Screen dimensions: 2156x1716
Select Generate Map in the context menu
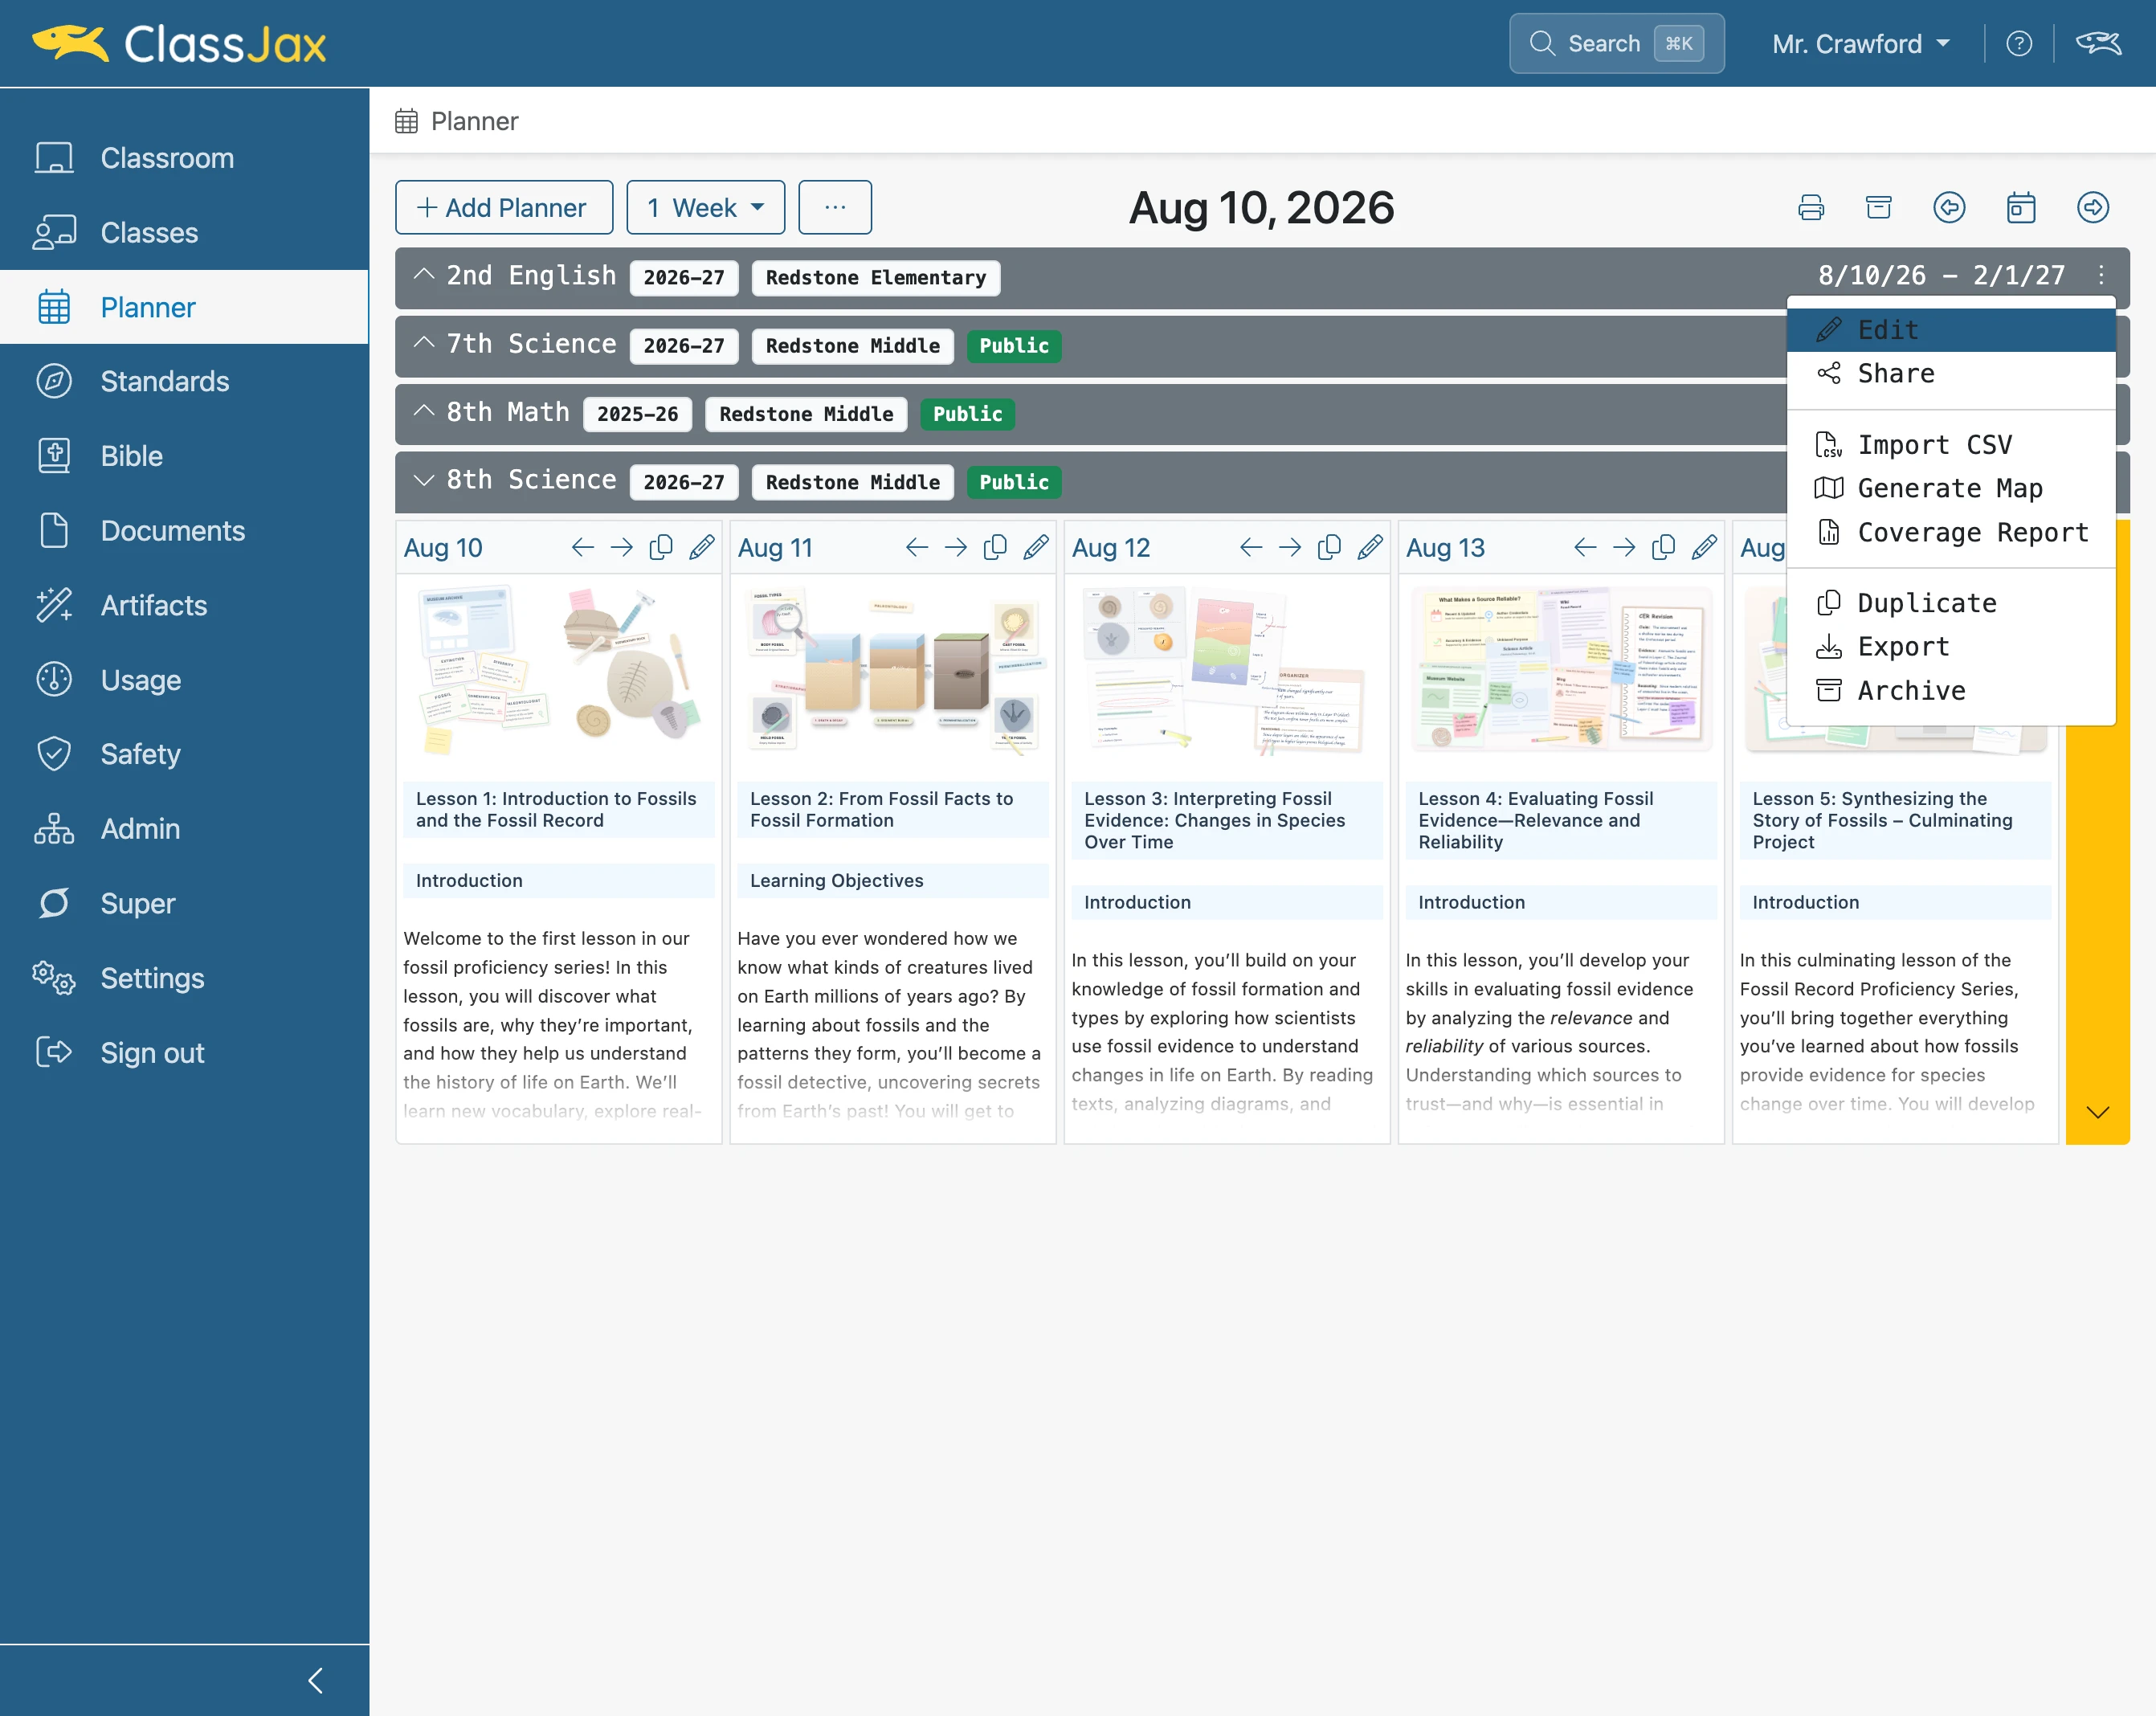coord(1950,488)
